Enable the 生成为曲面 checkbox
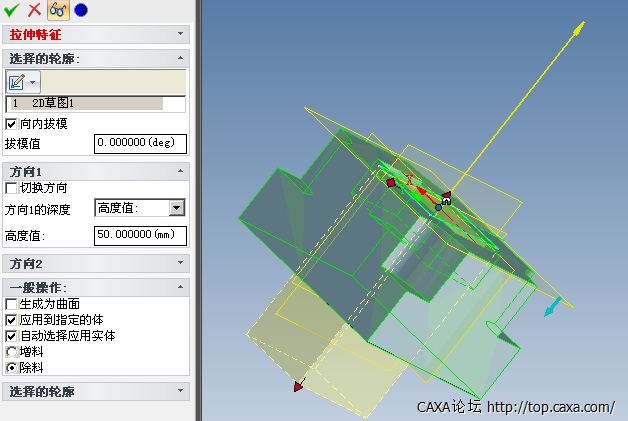Screen dimensions: 628x421 pos(11,304)
